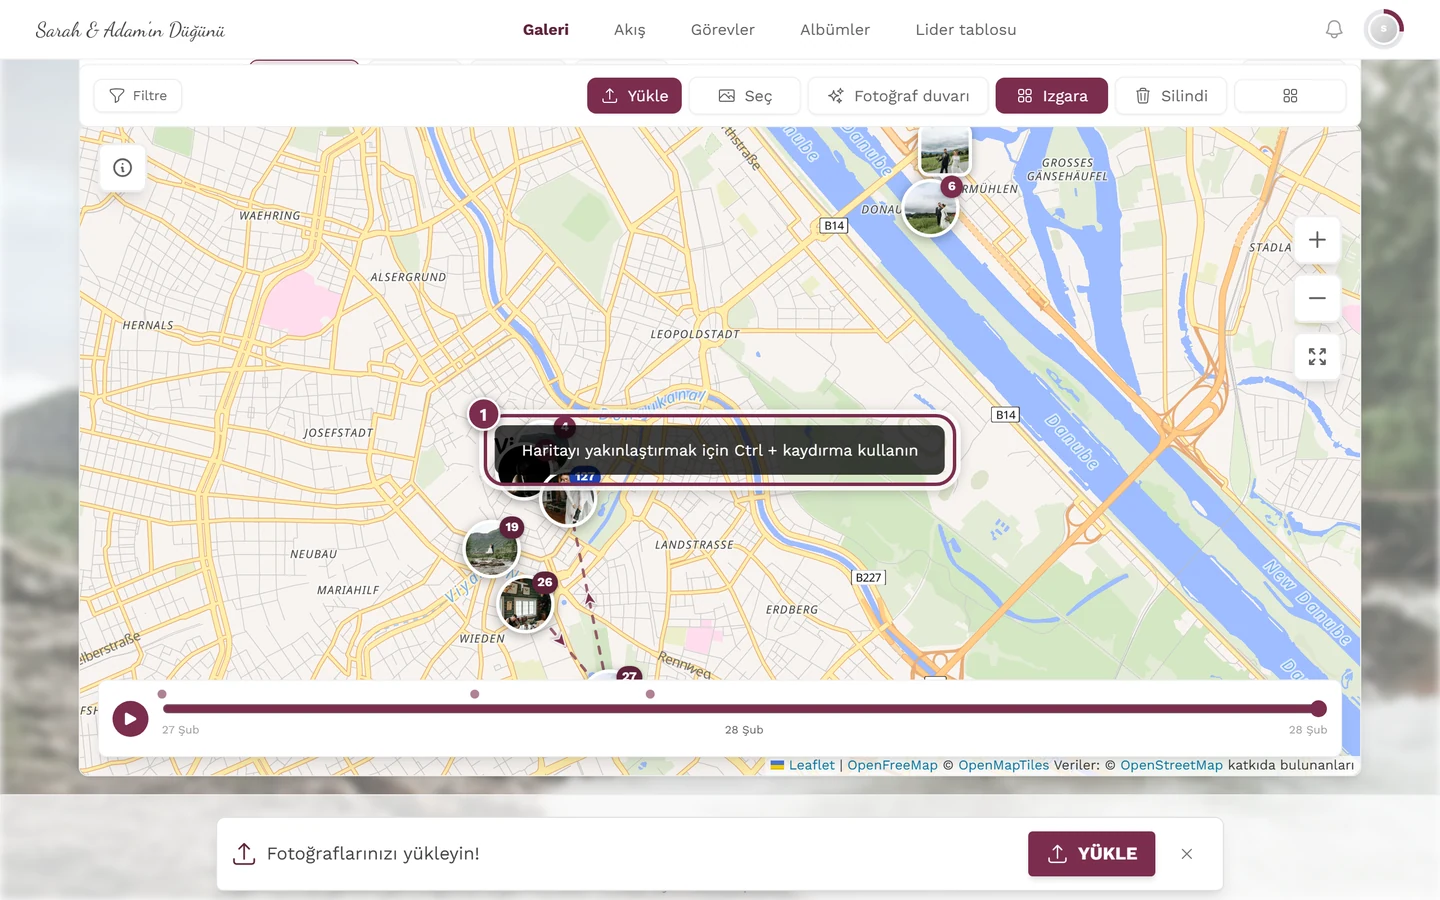Open the OpenStreetMap link
The width and height of the screenshot is (1440, 900).
tap(1171, 765)
